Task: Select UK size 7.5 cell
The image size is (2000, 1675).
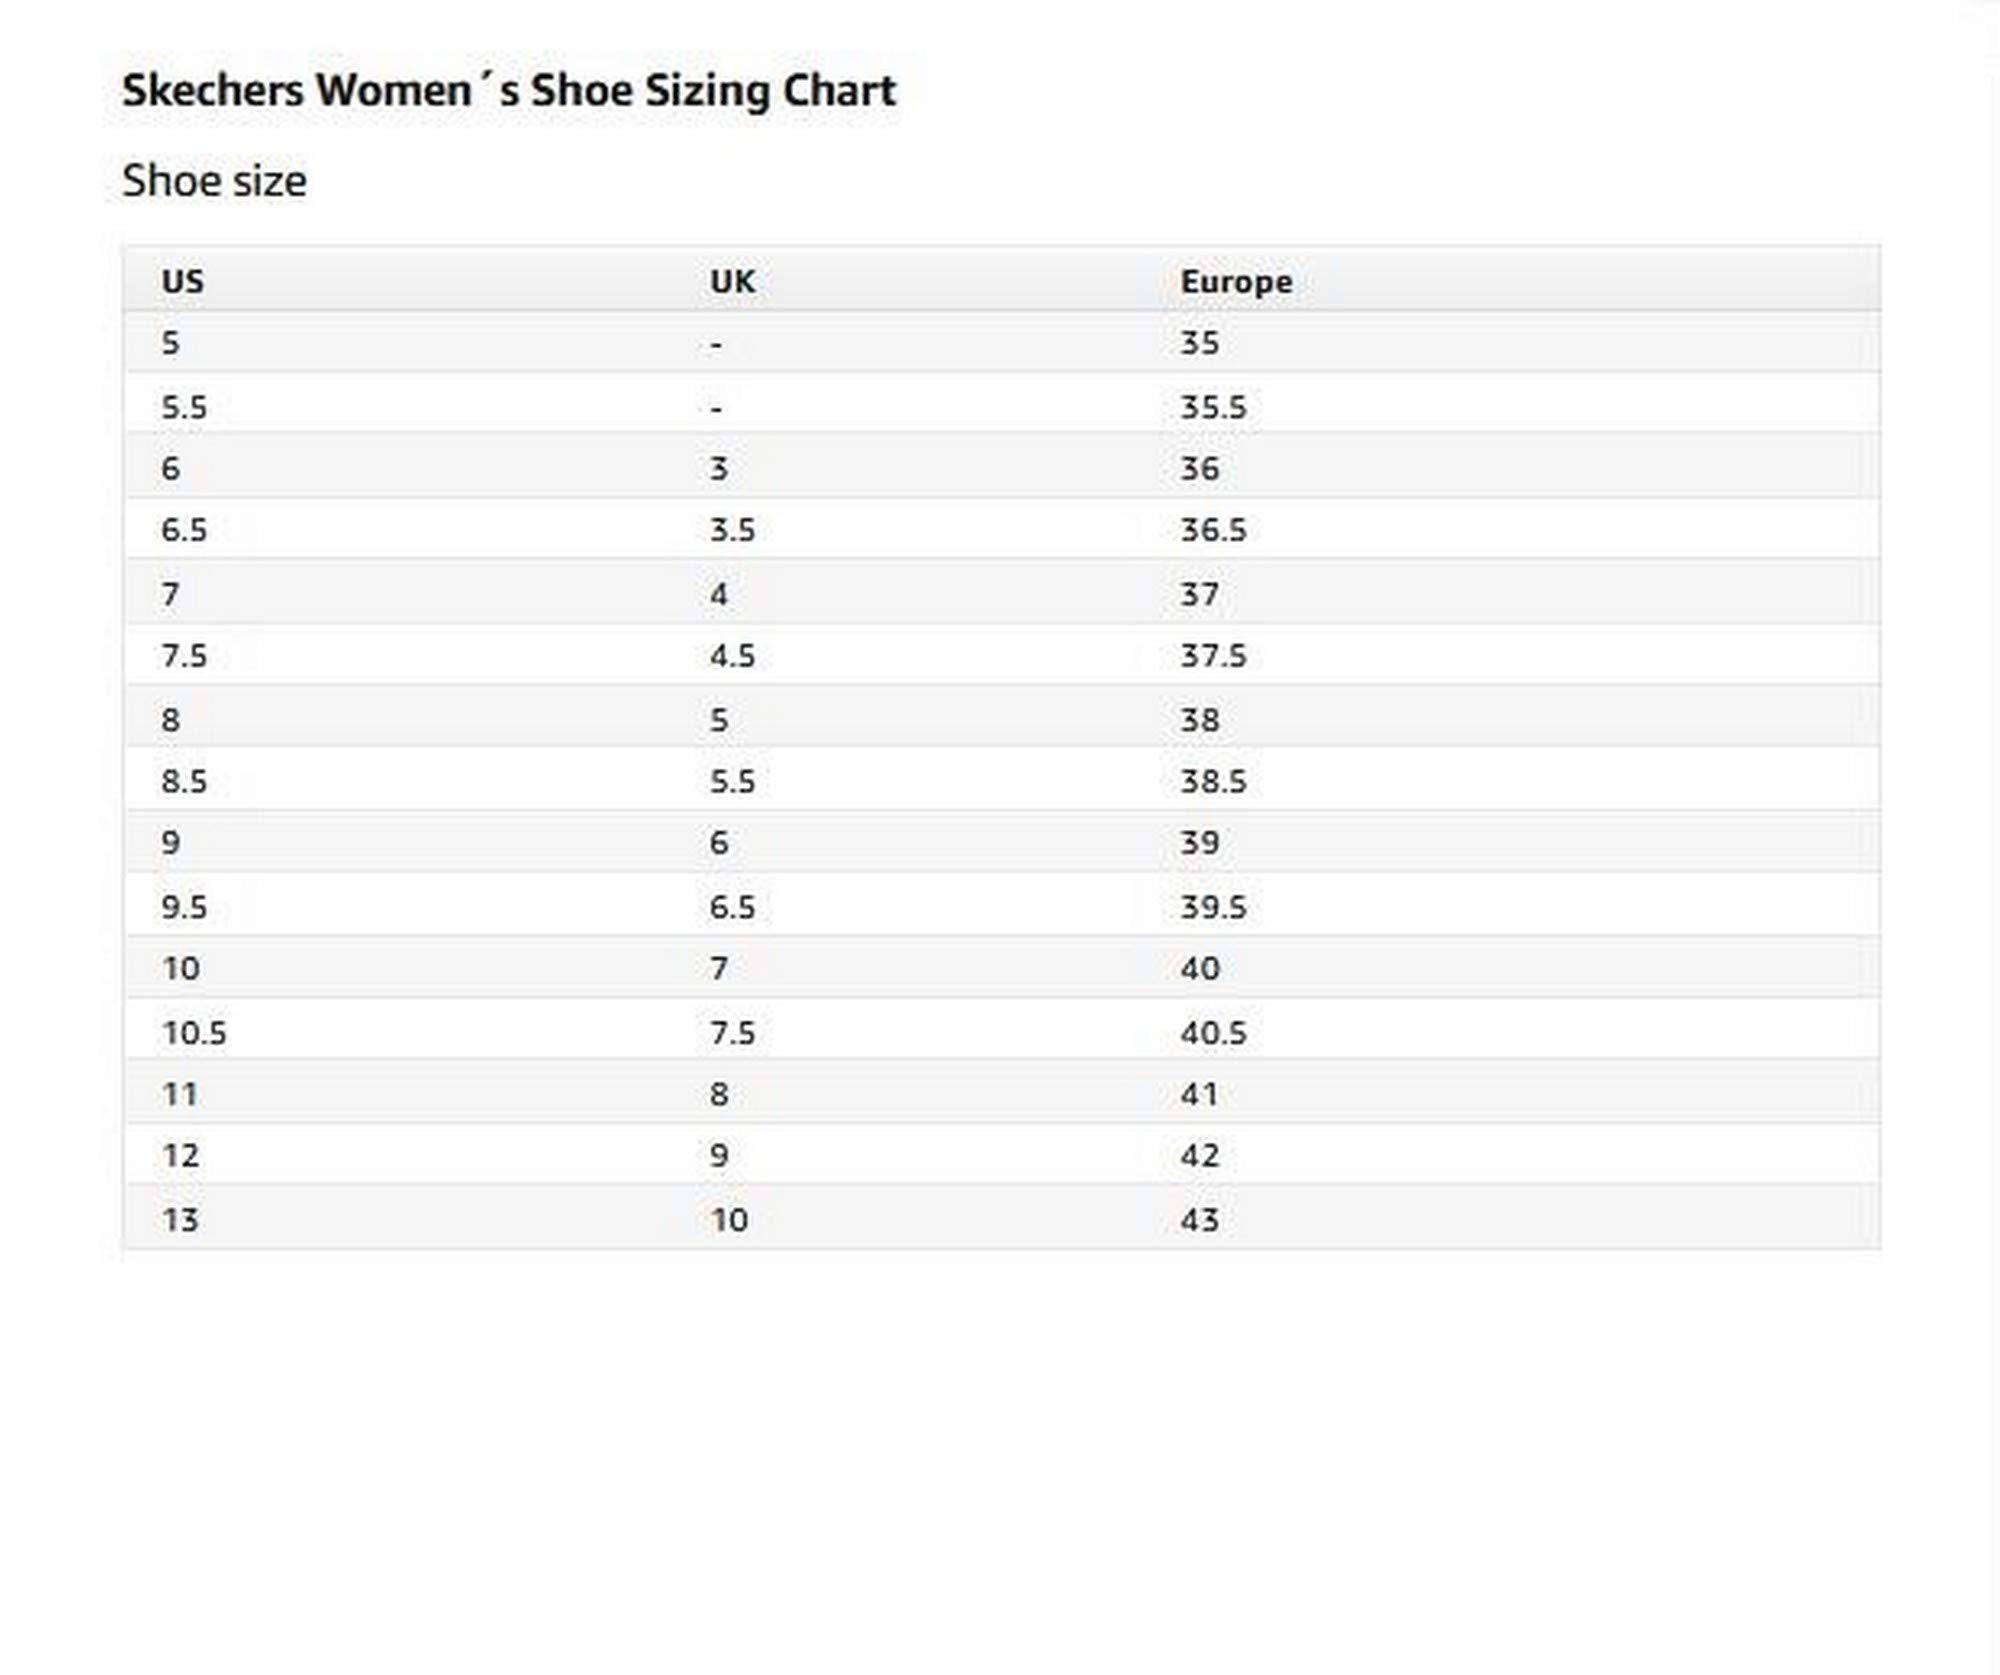Action: click(732, 1032)
